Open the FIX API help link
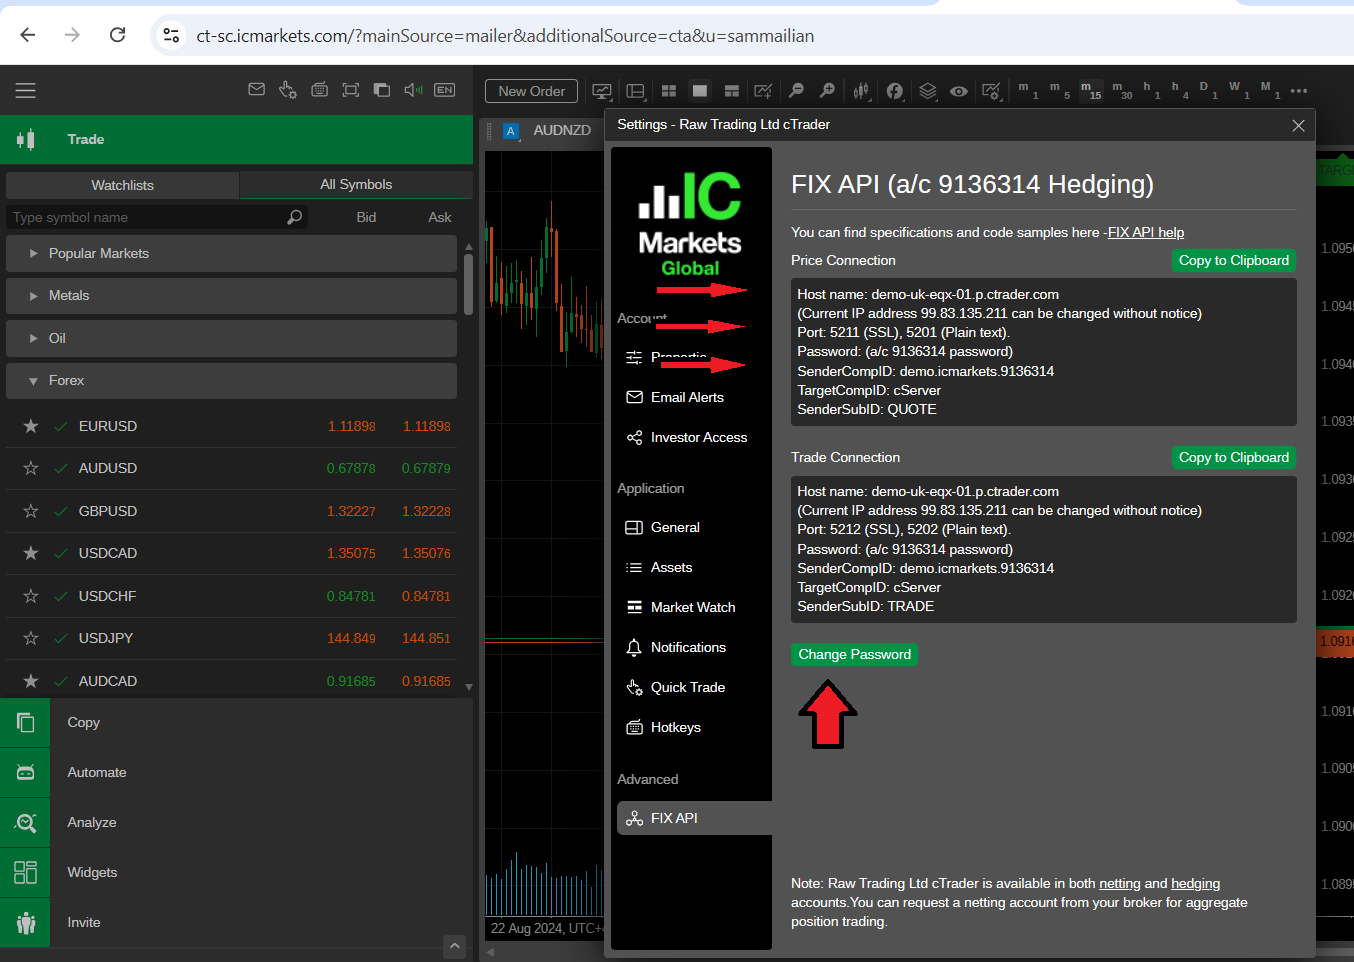This screenshot has height=962, width=1354. 1146,232
